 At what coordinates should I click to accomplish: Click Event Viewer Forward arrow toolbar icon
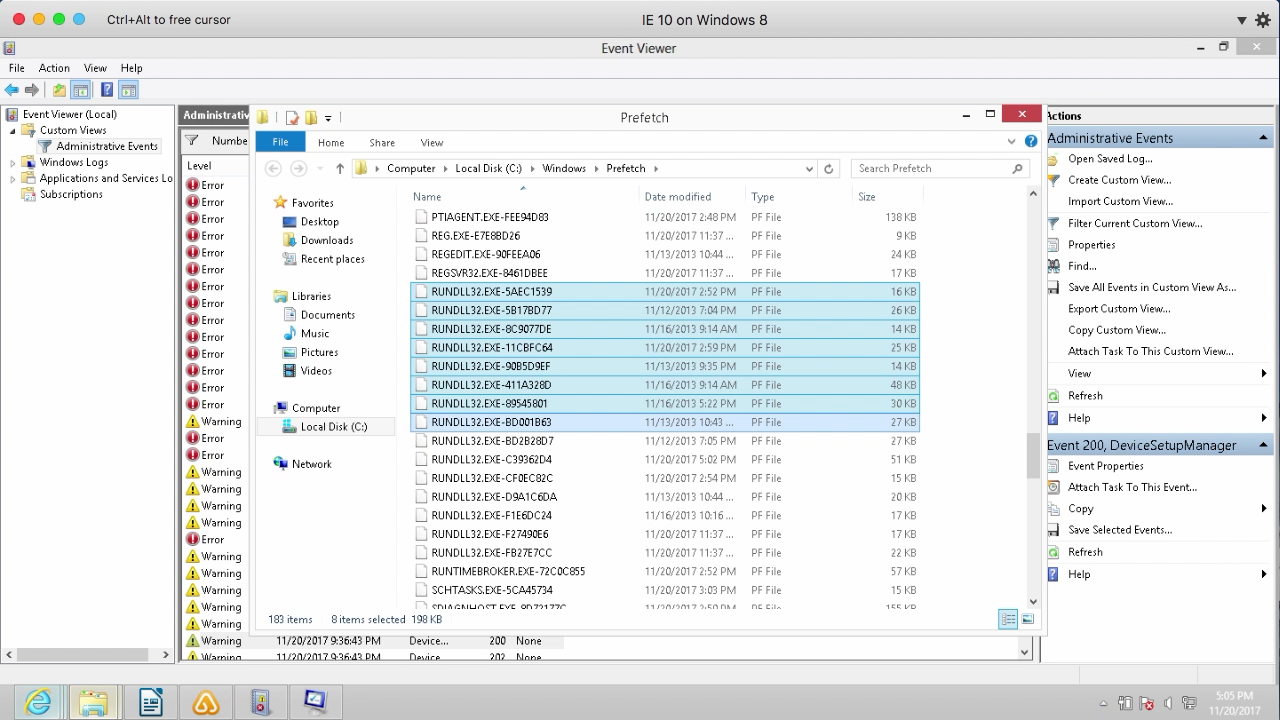pyautogui.click(x=32, y=90)
